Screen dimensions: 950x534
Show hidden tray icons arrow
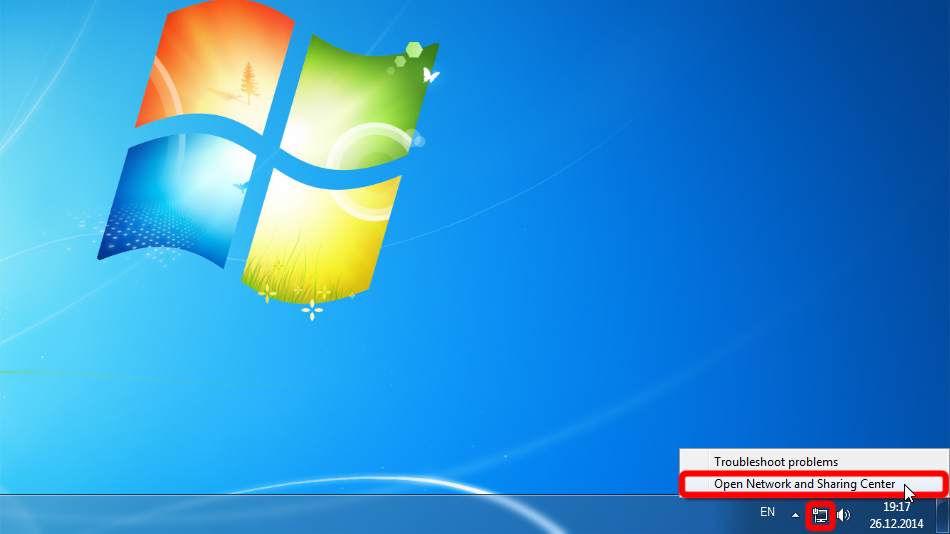click(796, 515)
